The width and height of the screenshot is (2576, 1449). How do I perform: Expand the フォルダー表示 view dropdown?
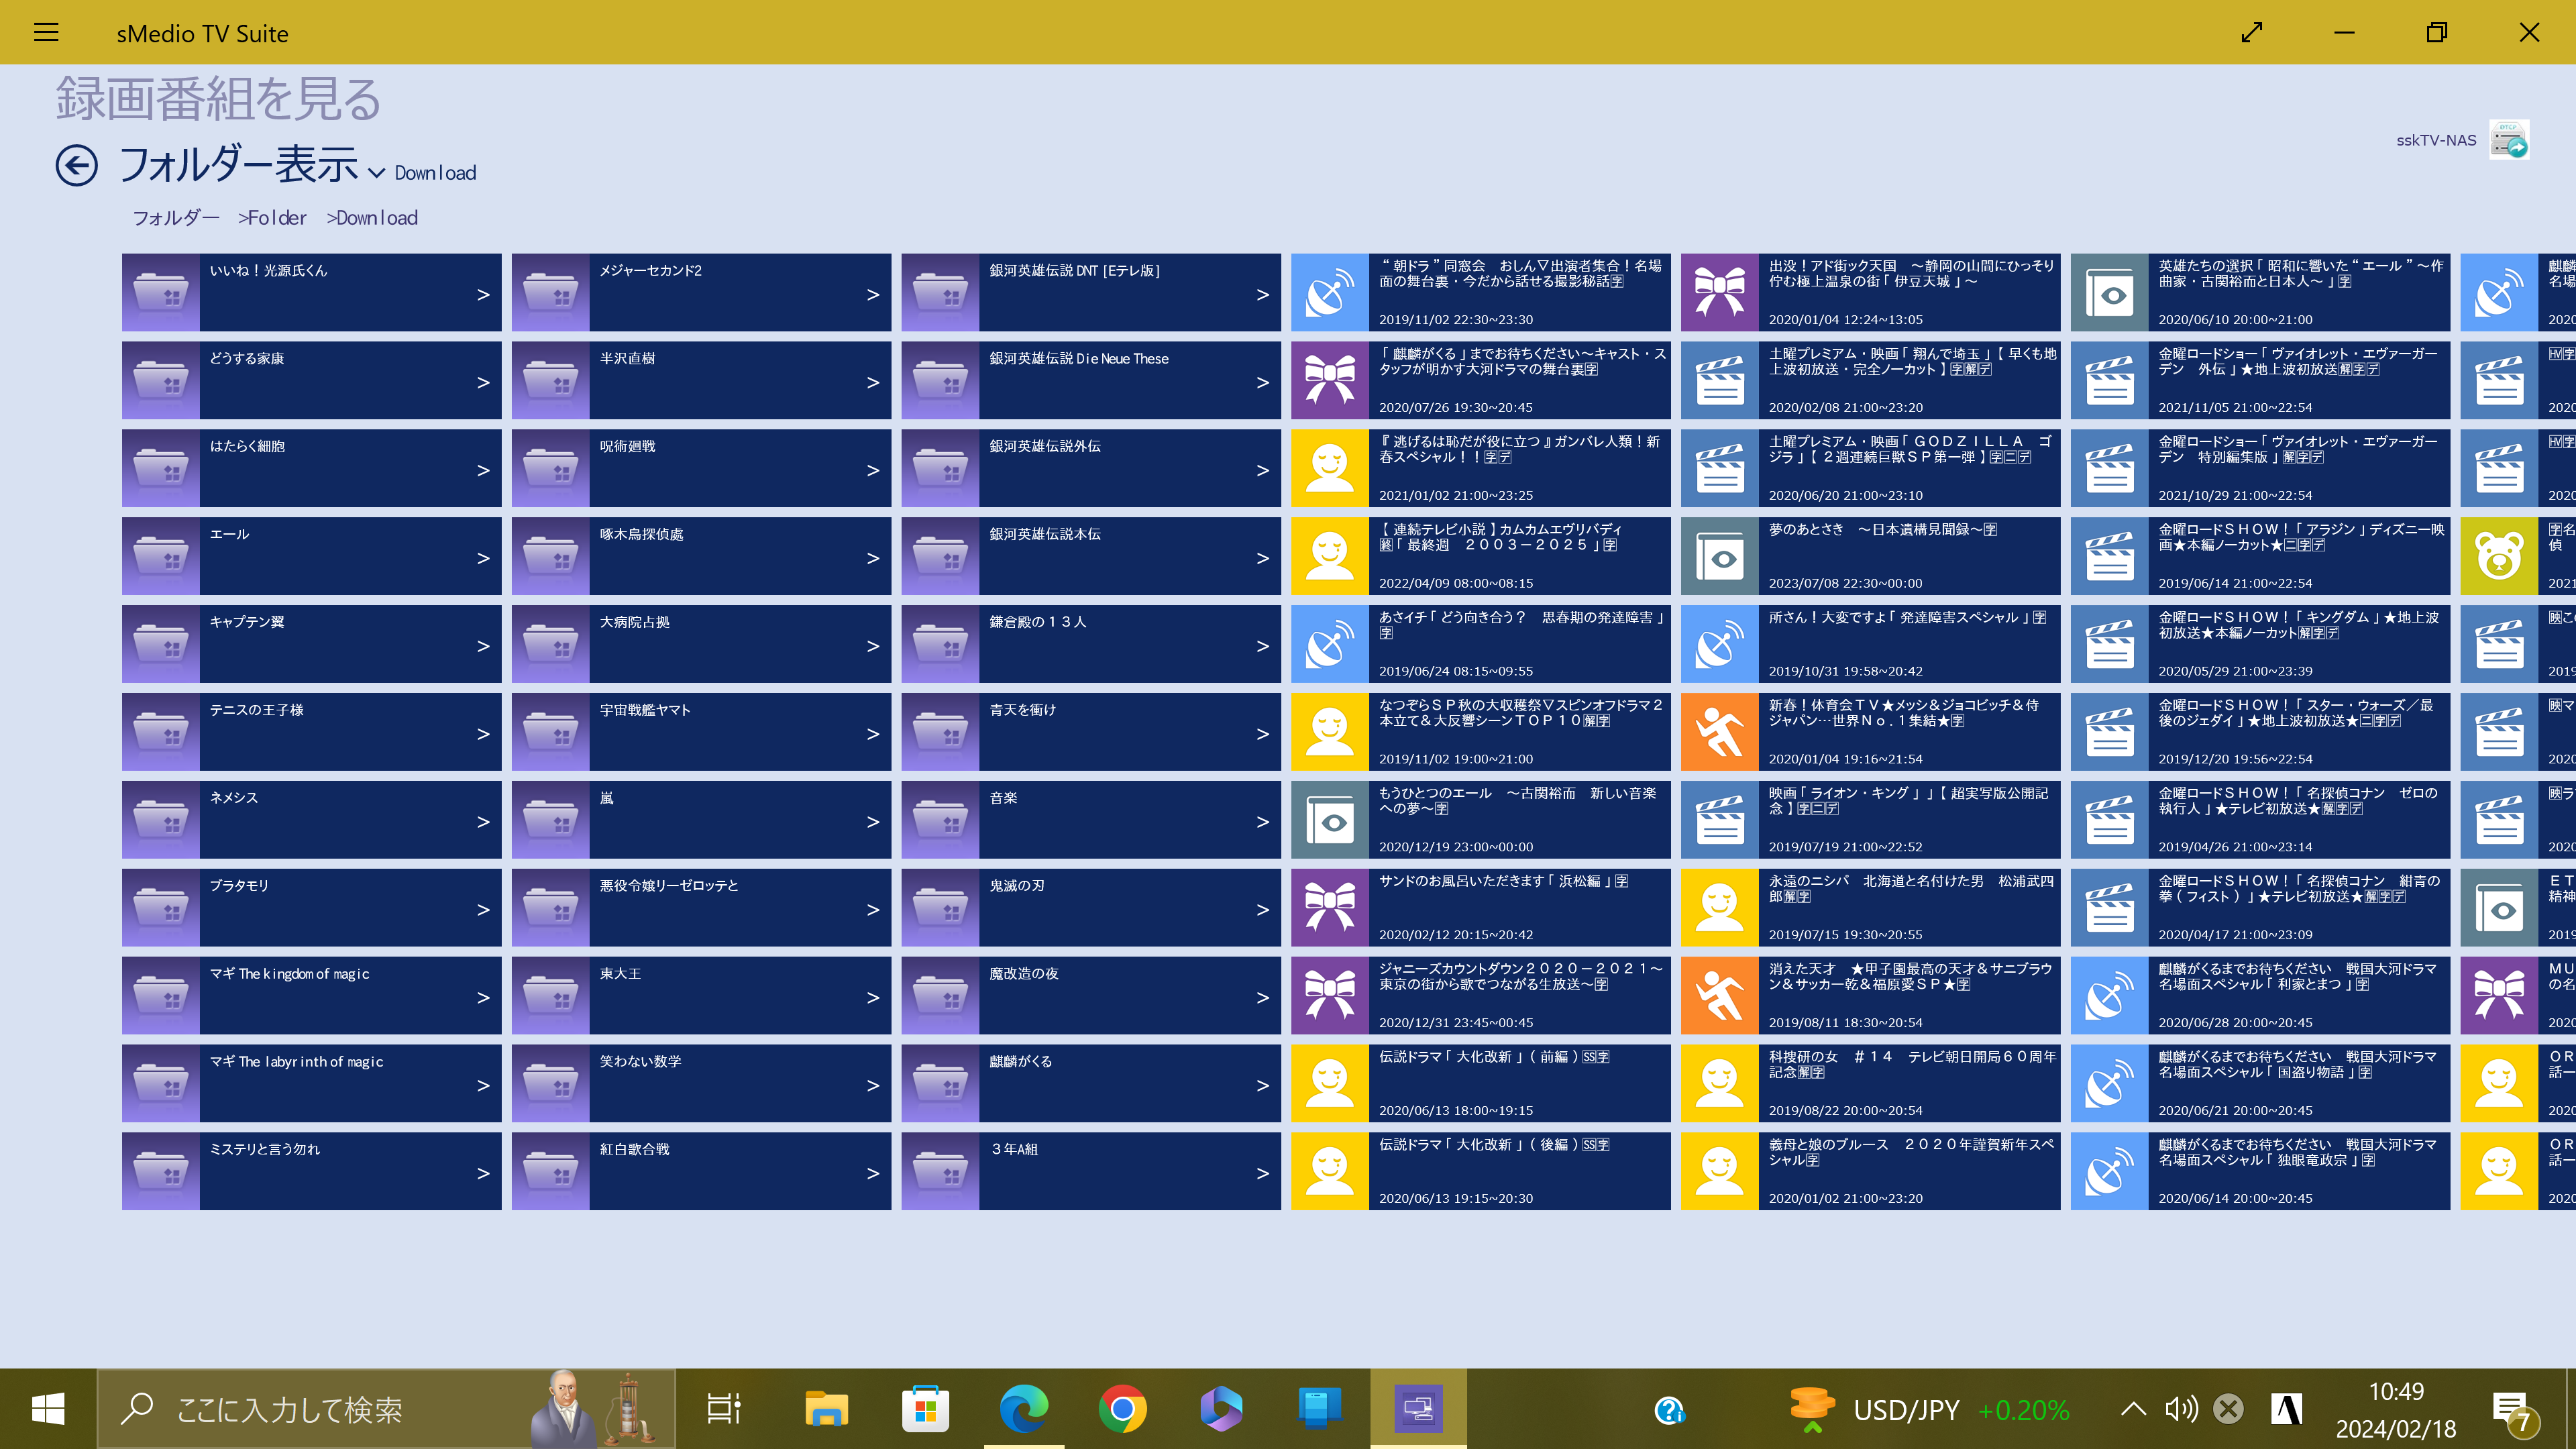(x=377, y=172)
